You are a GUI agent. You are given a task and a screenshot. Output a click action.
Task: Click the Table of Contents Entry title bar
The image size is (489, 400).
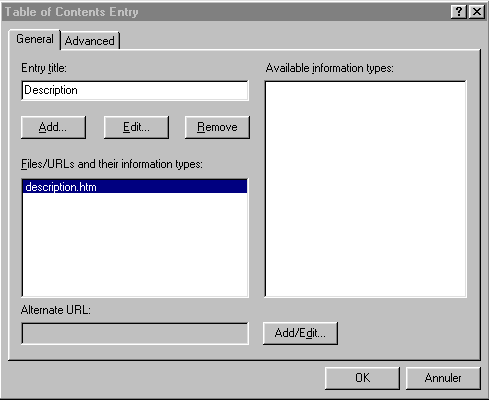click(227, 12)
